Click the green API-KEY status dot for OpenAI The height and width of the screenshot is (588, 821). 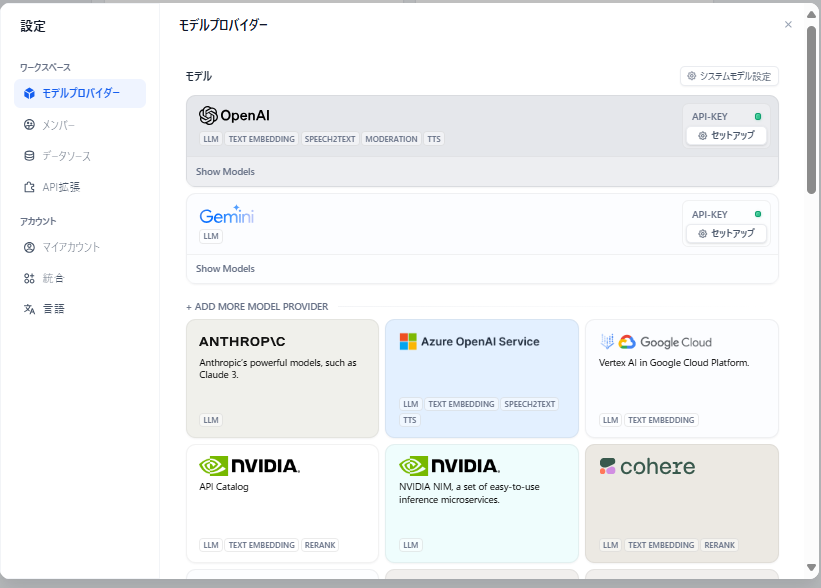click(x=758, y=116)
